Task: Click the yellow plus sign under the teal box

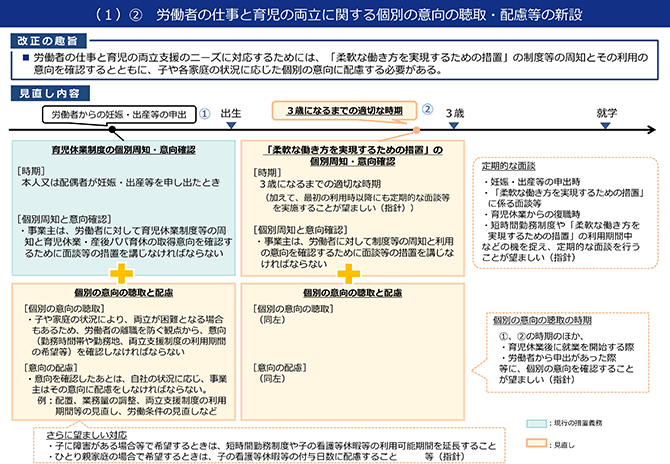Action: pyautogui.click(x=121, y=273)
